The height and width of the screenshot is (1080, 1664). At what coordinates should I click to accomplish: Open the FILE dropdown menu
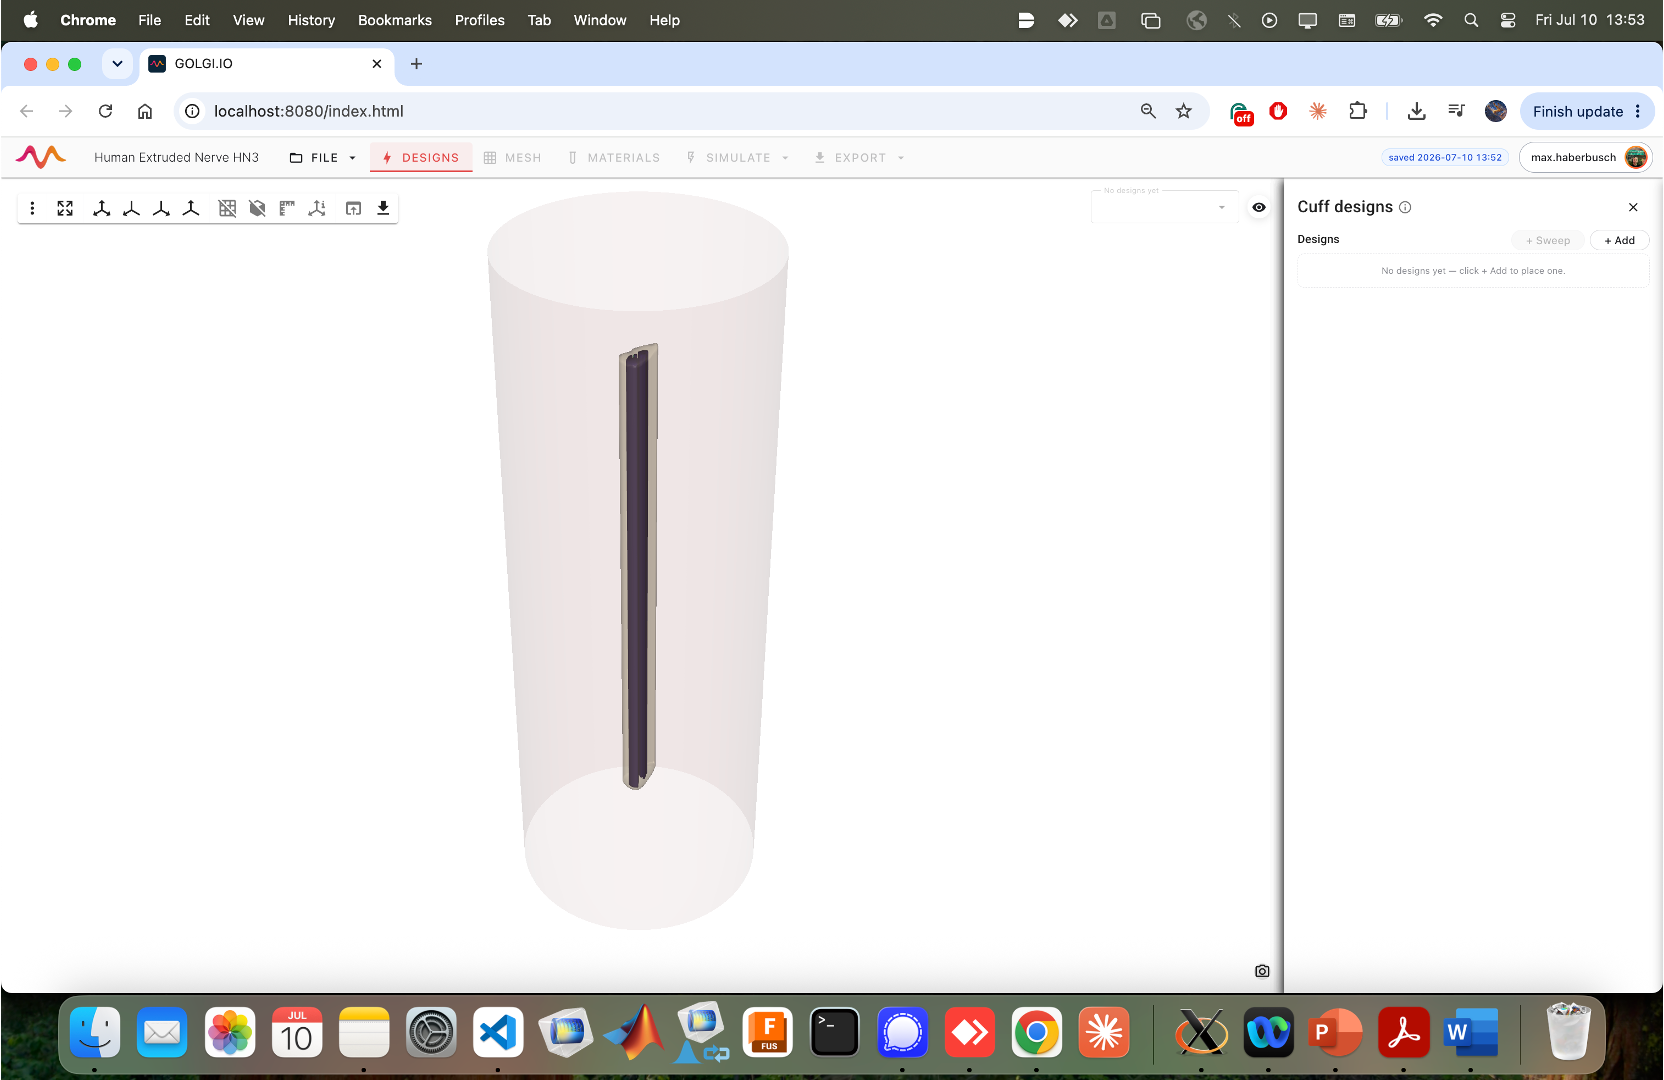tap(323, 158)
